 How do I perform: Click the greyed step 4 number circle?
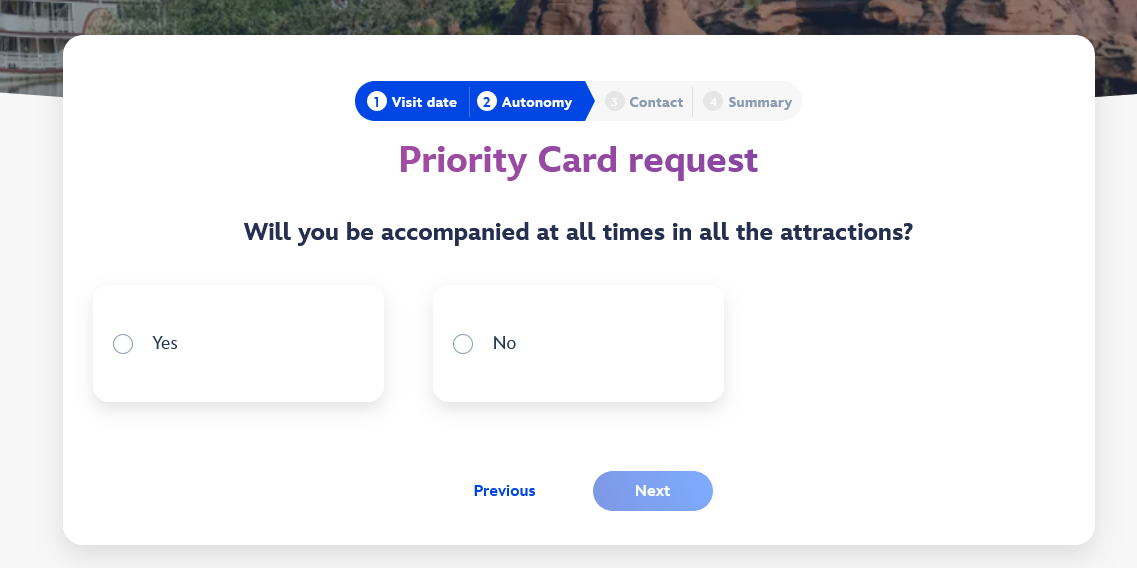click(x=713, y=102)
